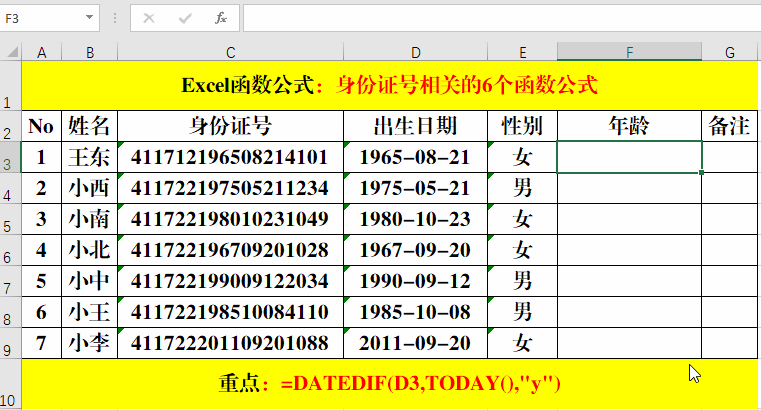Select ID cell 411722198510084110
Screen dimensions: 761x410
231,312
